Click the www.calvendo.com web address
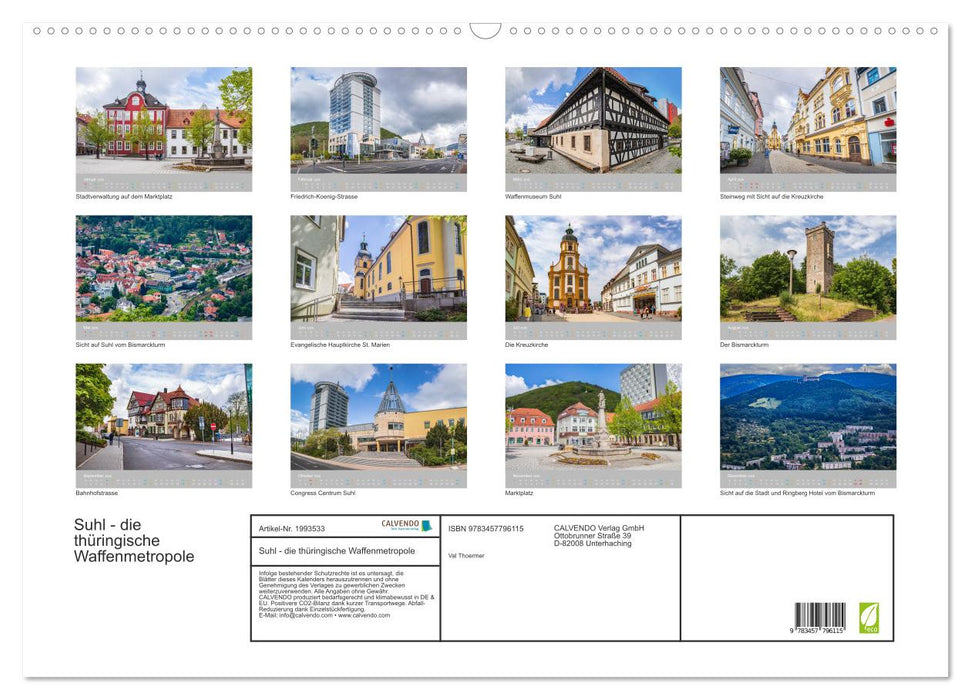 point(362,617)
